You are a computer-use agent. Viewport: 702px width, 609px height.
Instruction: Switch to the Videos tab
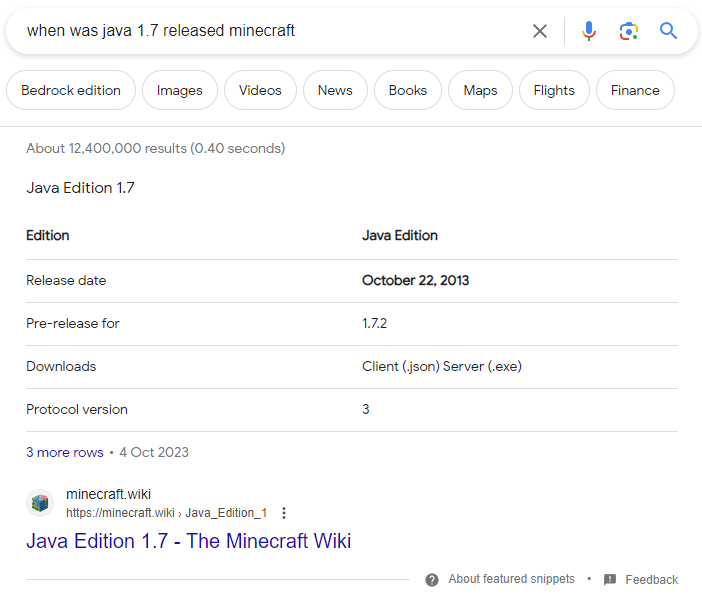coord(260,90)
